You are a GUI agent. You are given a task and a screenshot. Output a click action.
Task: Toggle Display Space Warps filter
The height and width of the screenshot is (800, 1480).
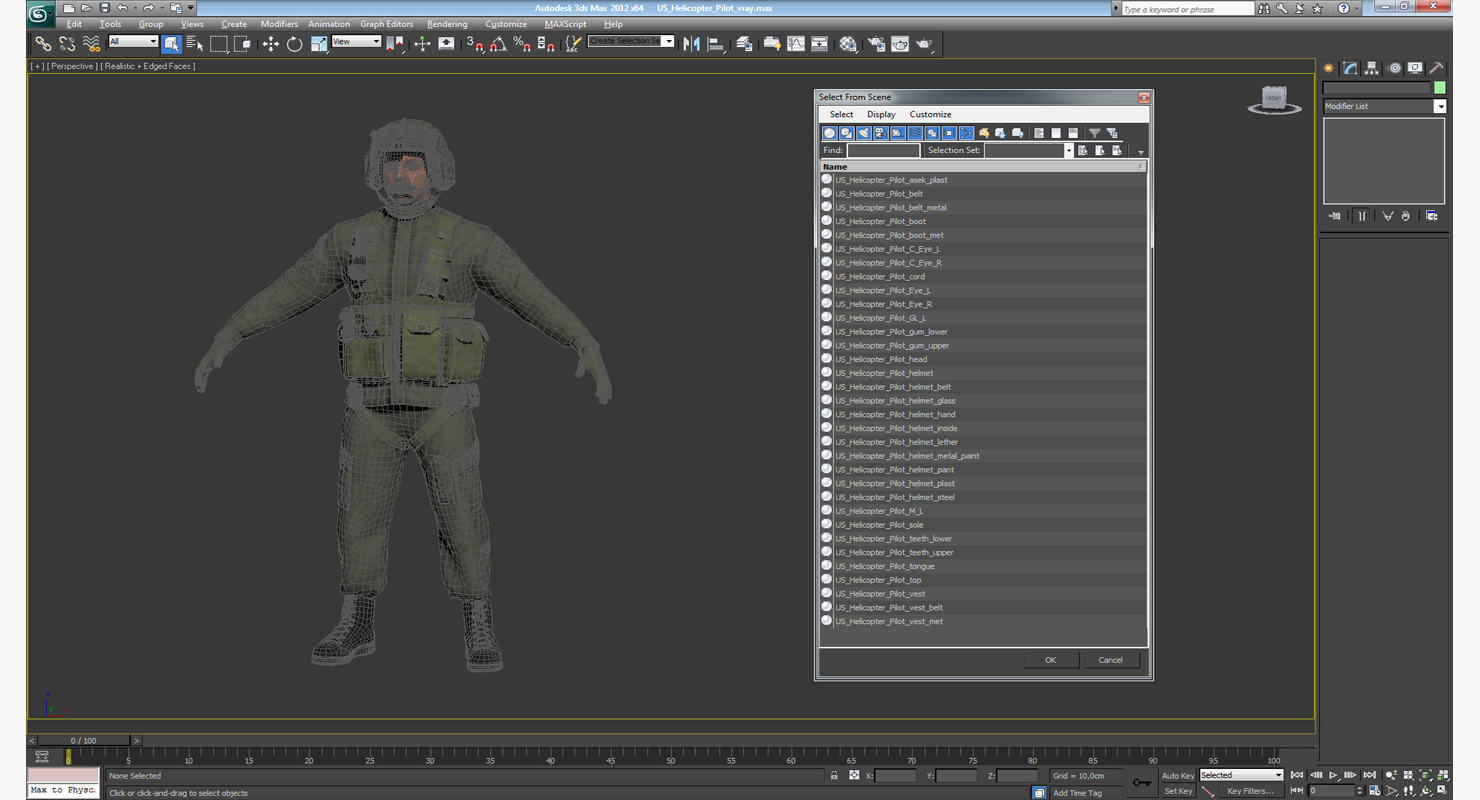tap(914, 133)
